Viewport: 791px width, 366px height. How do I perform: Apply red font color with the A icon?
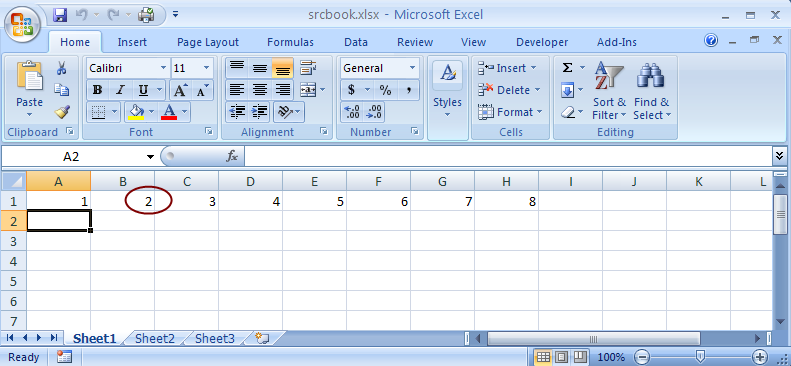(170, 112)
